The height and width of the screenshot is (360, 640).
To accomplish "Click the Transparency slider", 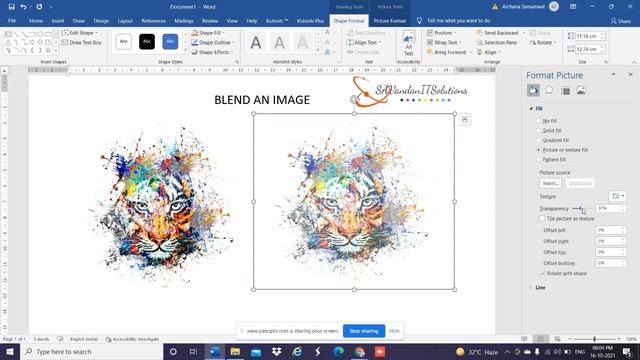I will [x=582, y=208].
